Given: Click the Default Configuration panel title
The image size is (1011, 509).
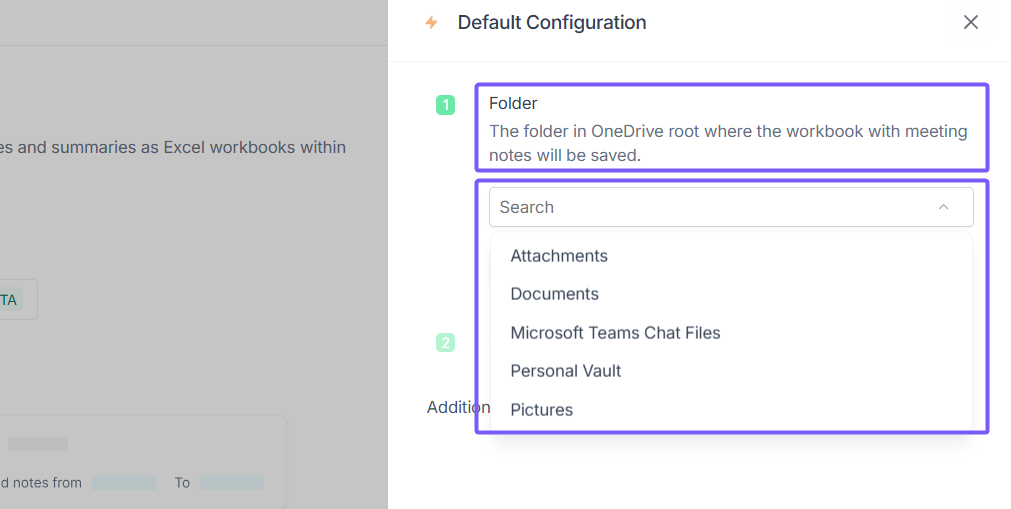Looking at the screenshot, I should [x=551, y=22].
